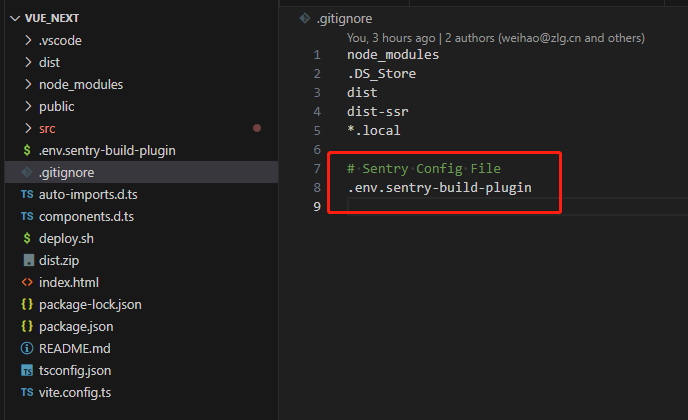Click the archive icon for dist.zip
688x420 pixels.
point(27,260)
